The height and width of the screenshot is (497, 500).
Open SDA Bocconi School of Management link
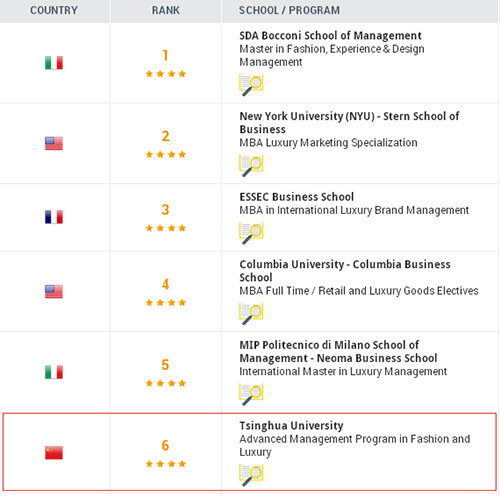pyautogui.click(x=330, y=35)
